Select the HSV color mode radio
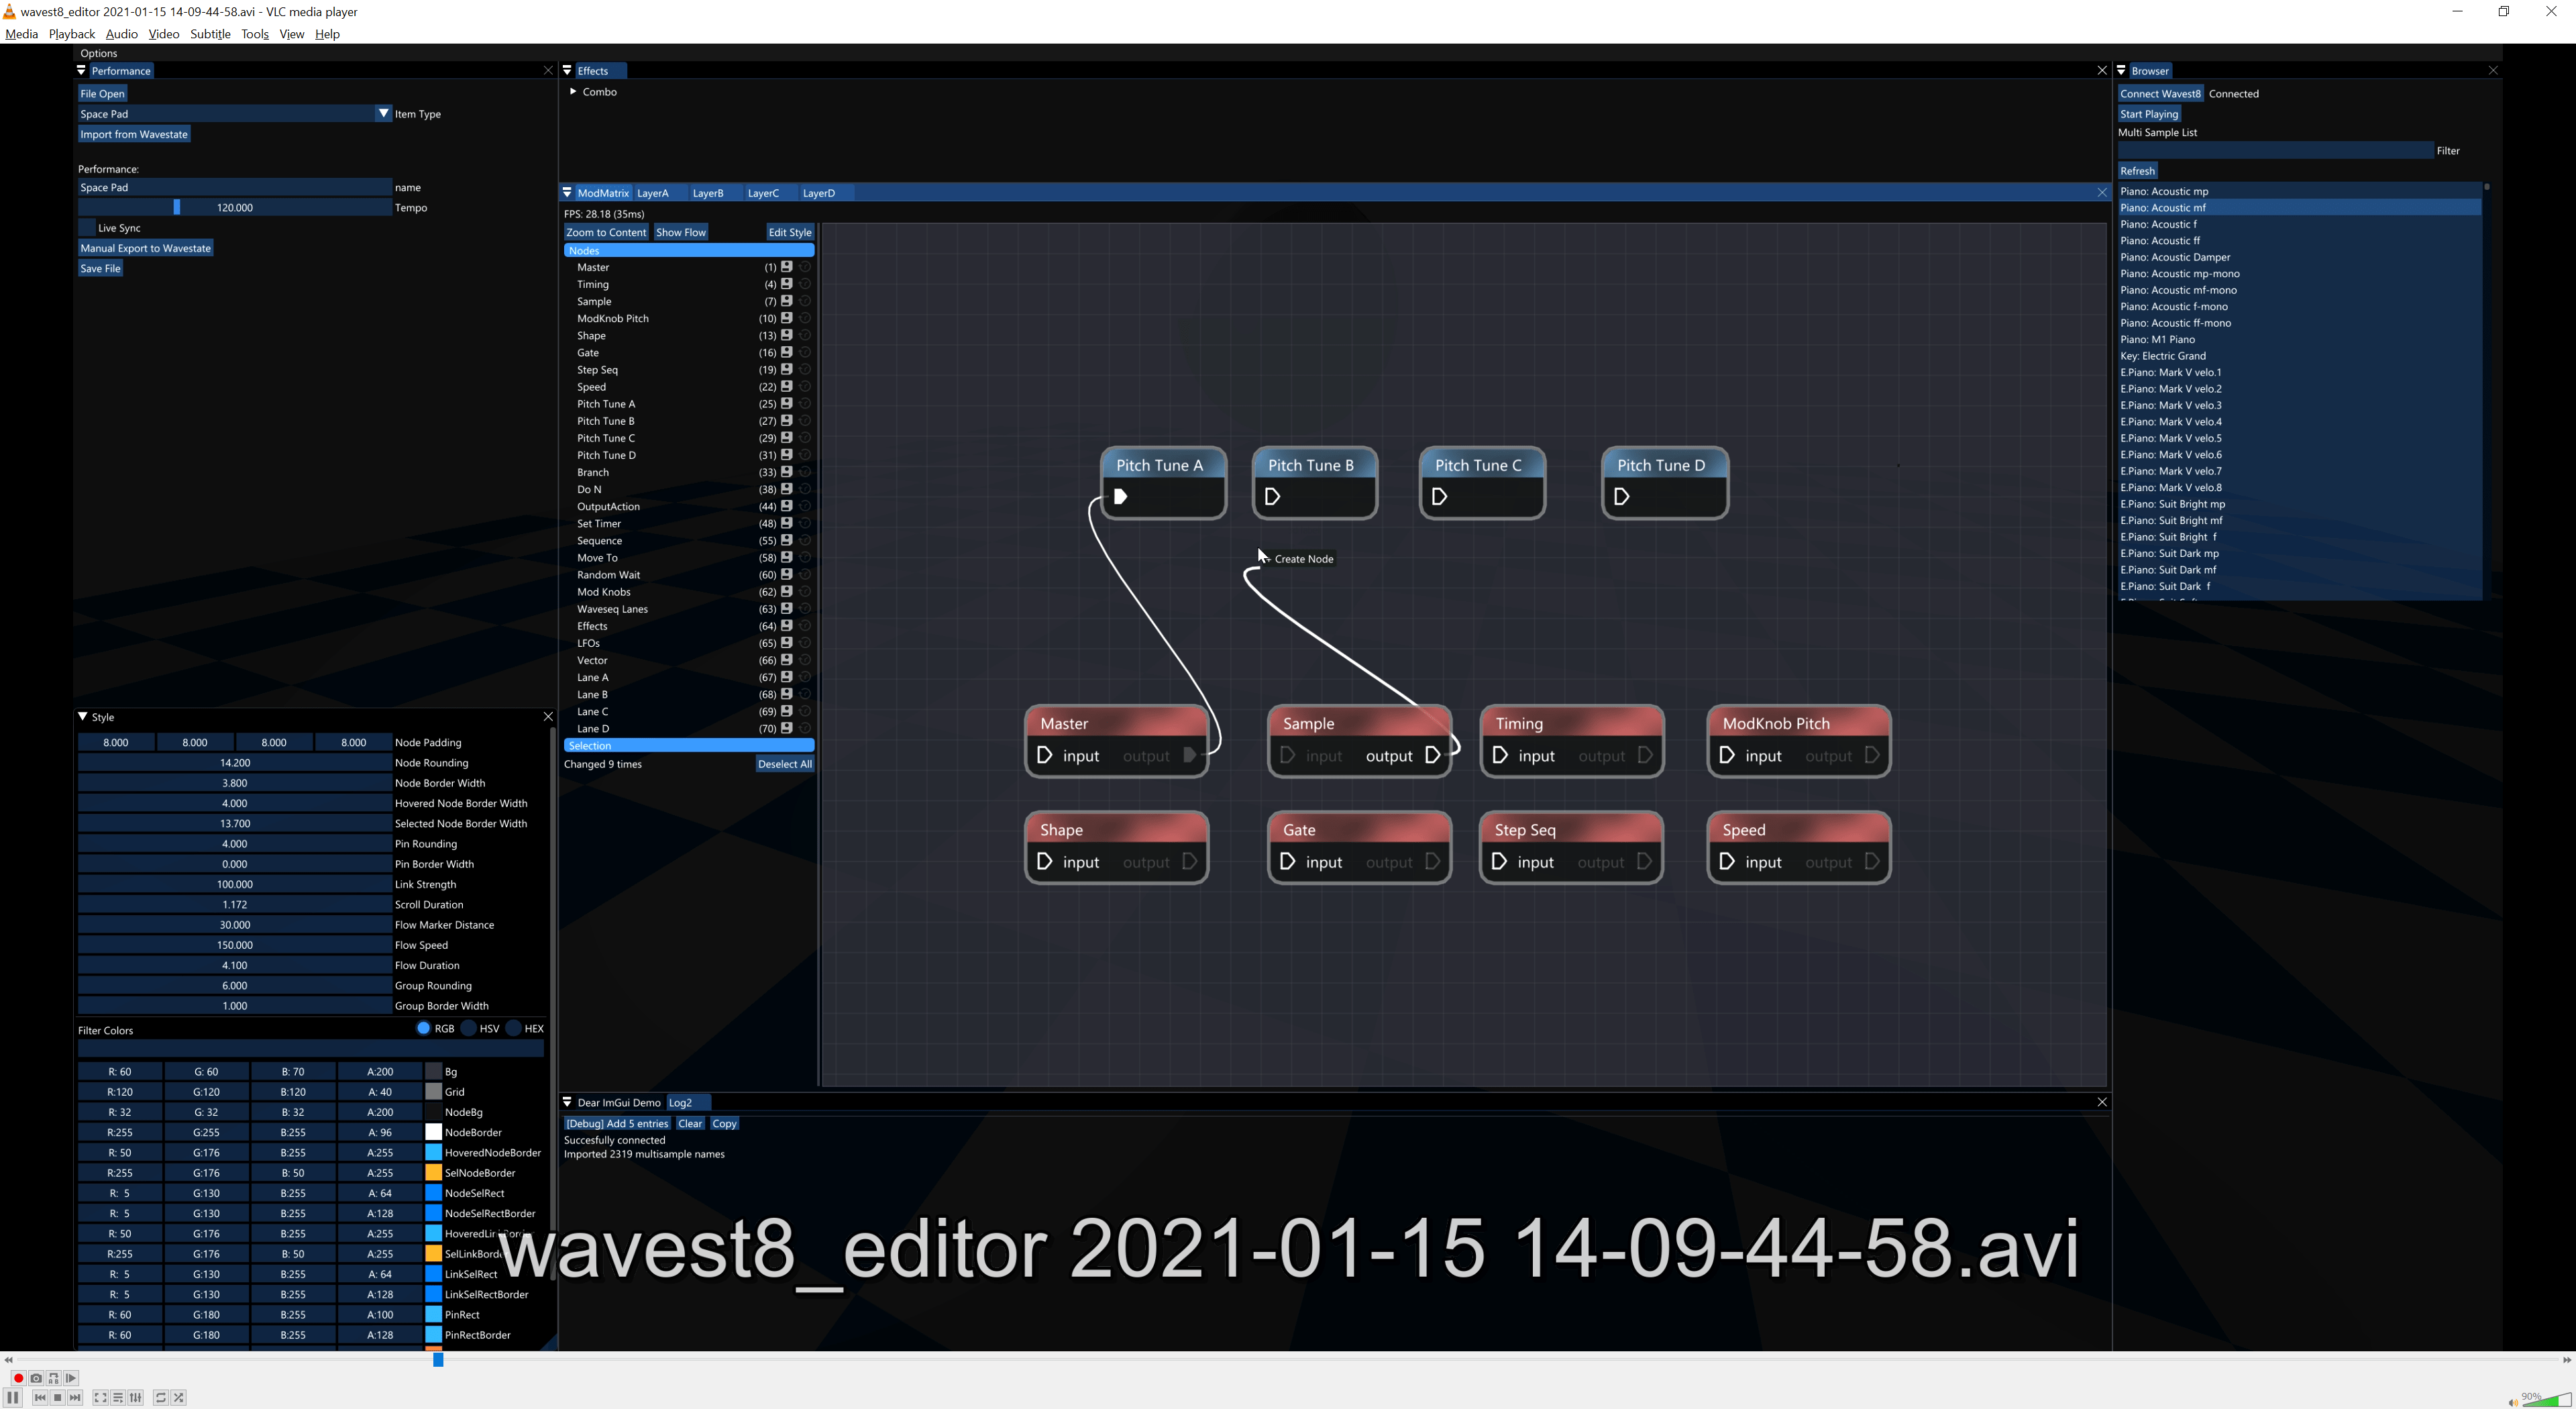The height and width of the screenshot is (1409, 2576). [x=469, y=1028]
